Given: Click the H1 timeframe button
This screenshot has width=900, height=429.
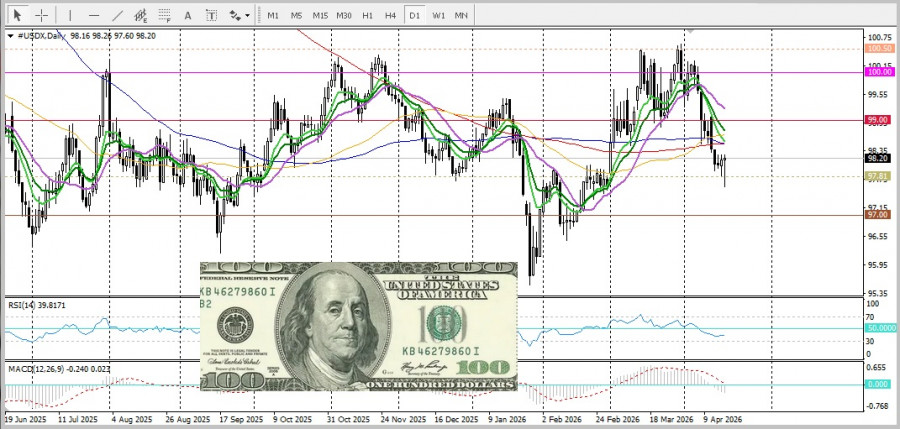Looking at the screenshot, I should click(368, 16).
